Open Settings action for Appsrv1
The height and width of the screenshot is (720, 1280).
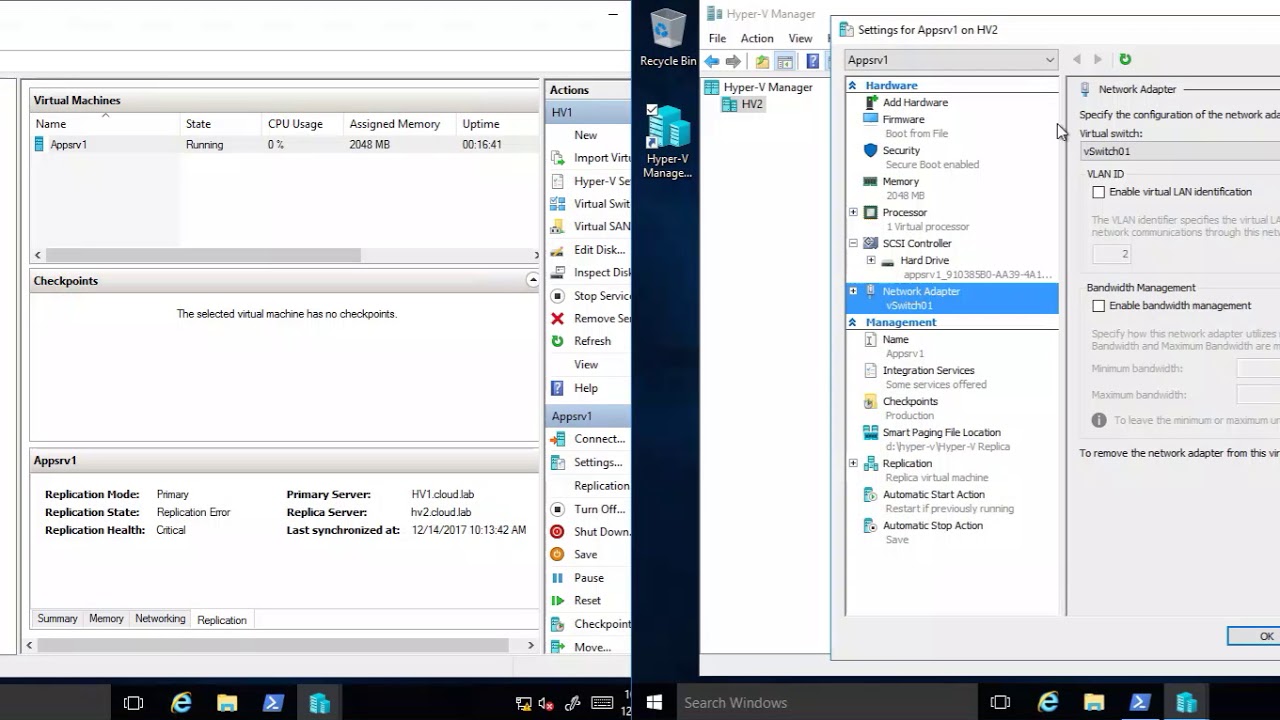tap(590, 462)
